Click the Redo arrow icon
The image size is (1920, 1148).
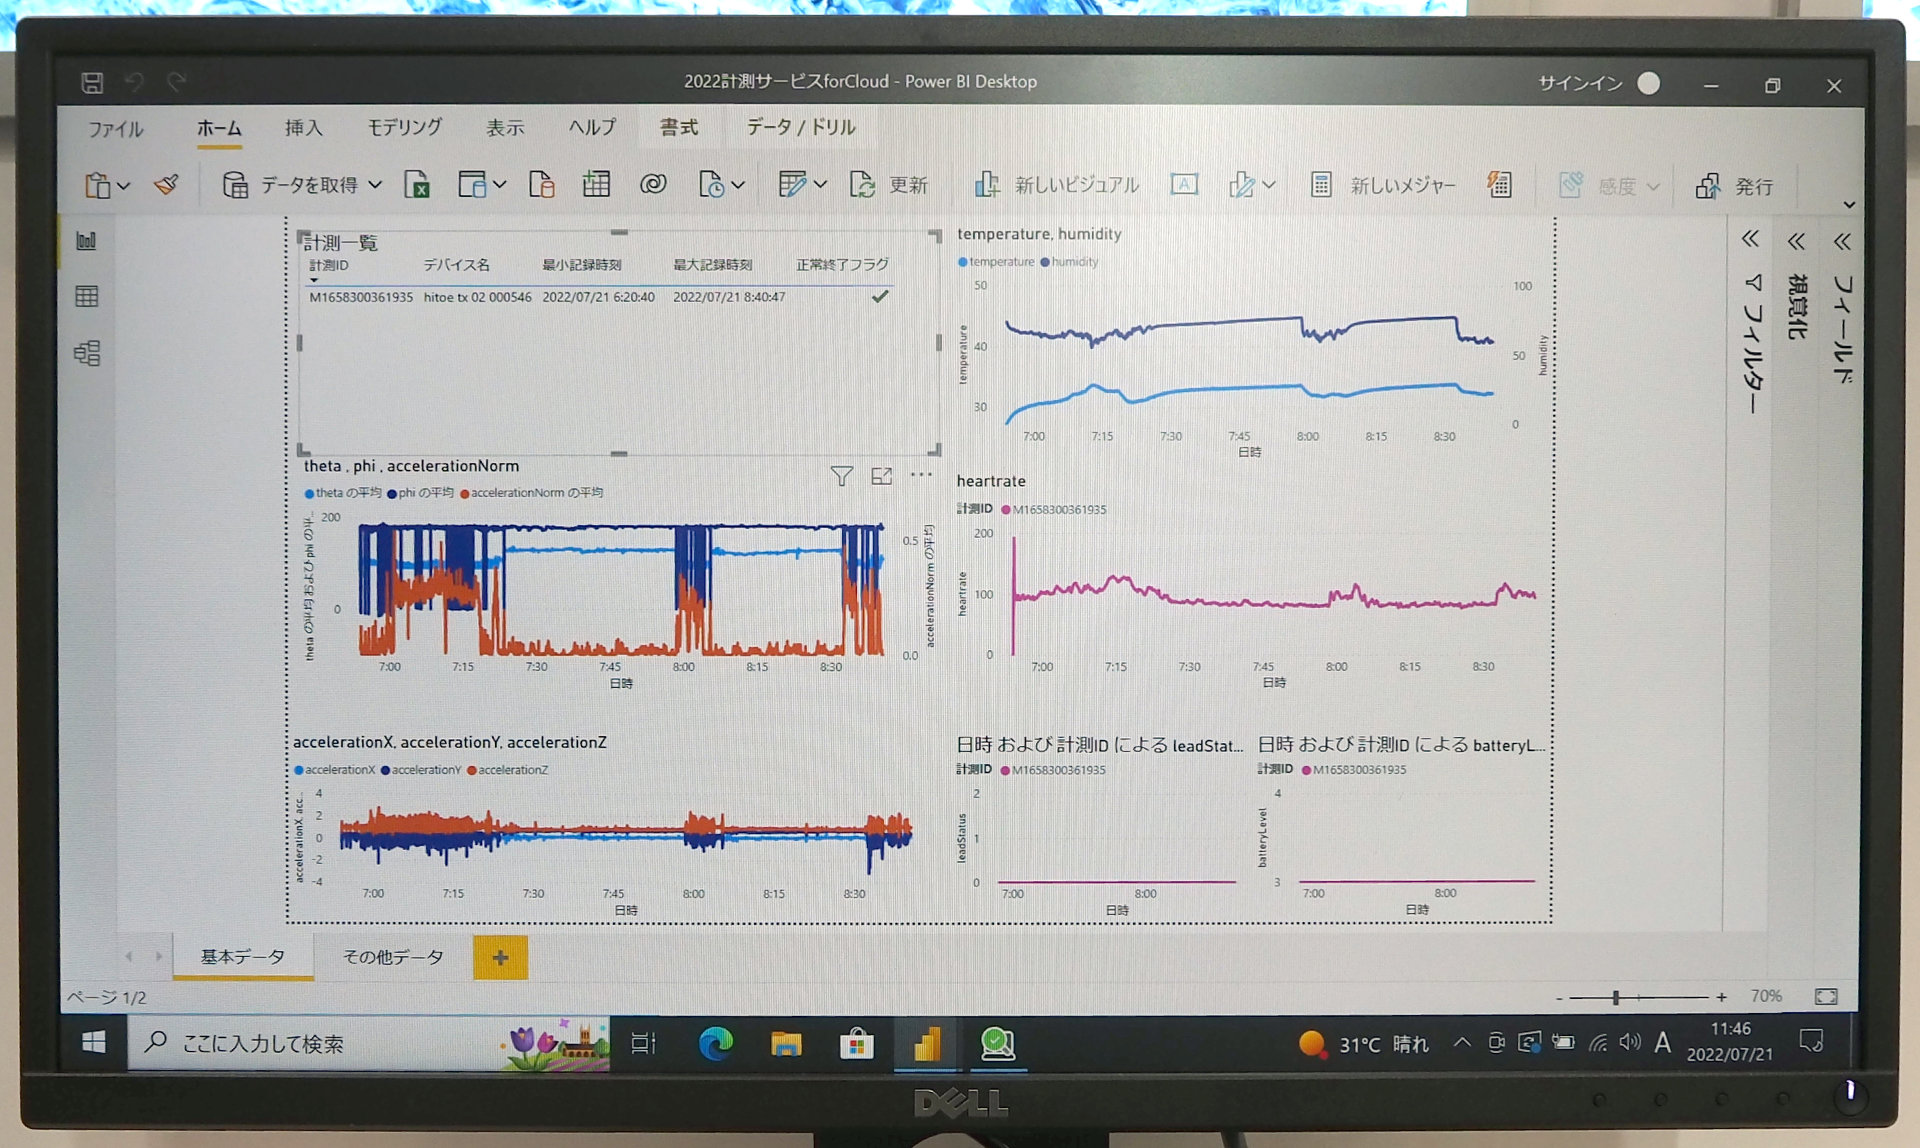pyautogui.click(x=177, y=82)
